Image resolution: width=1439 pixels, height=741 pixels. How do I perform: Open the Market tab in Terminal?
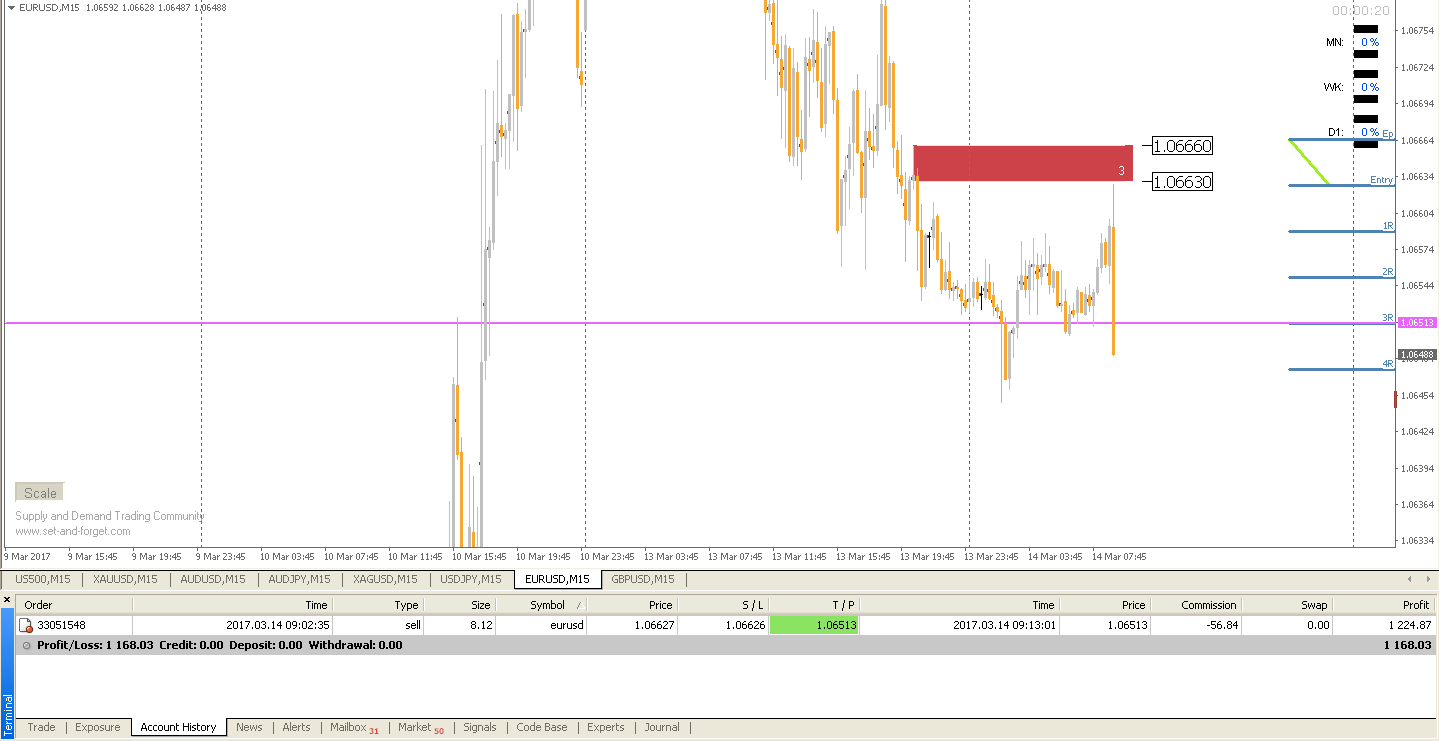click(421, 727)
